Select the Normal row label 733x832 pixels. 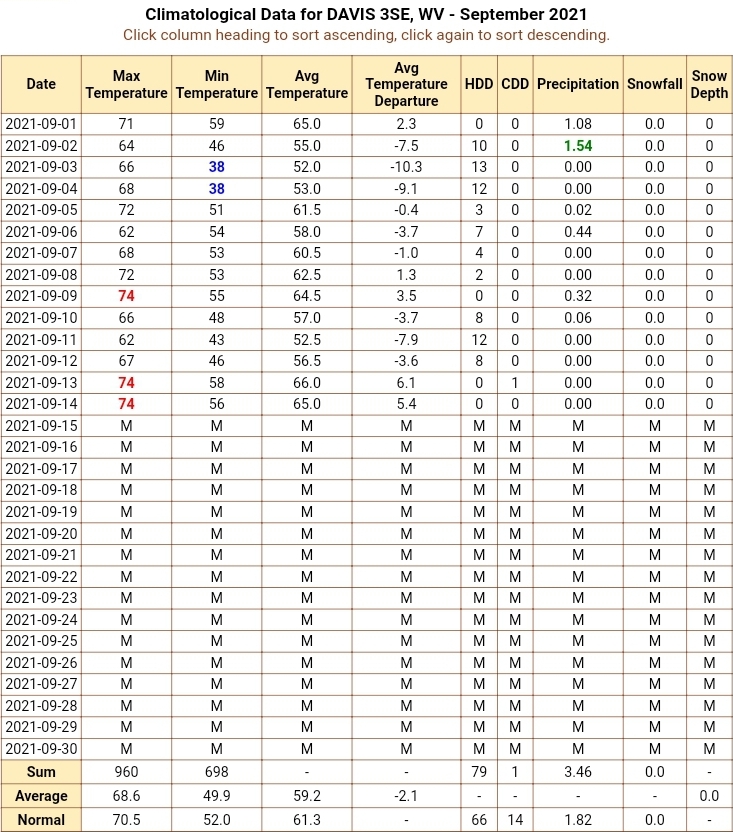pos(41,820)
